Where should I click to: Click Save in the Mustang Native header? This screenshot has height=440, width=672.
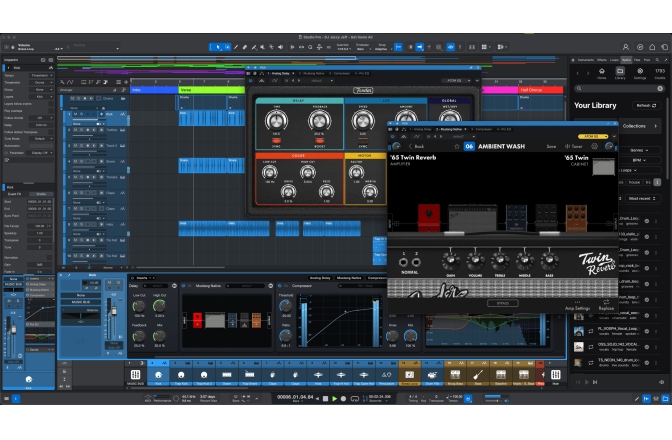(x=551, y=147)
